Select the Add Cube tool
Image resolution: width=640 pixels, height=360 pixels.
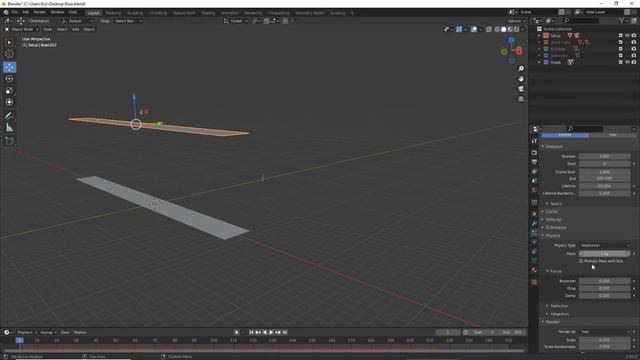[x=9, y=141]
